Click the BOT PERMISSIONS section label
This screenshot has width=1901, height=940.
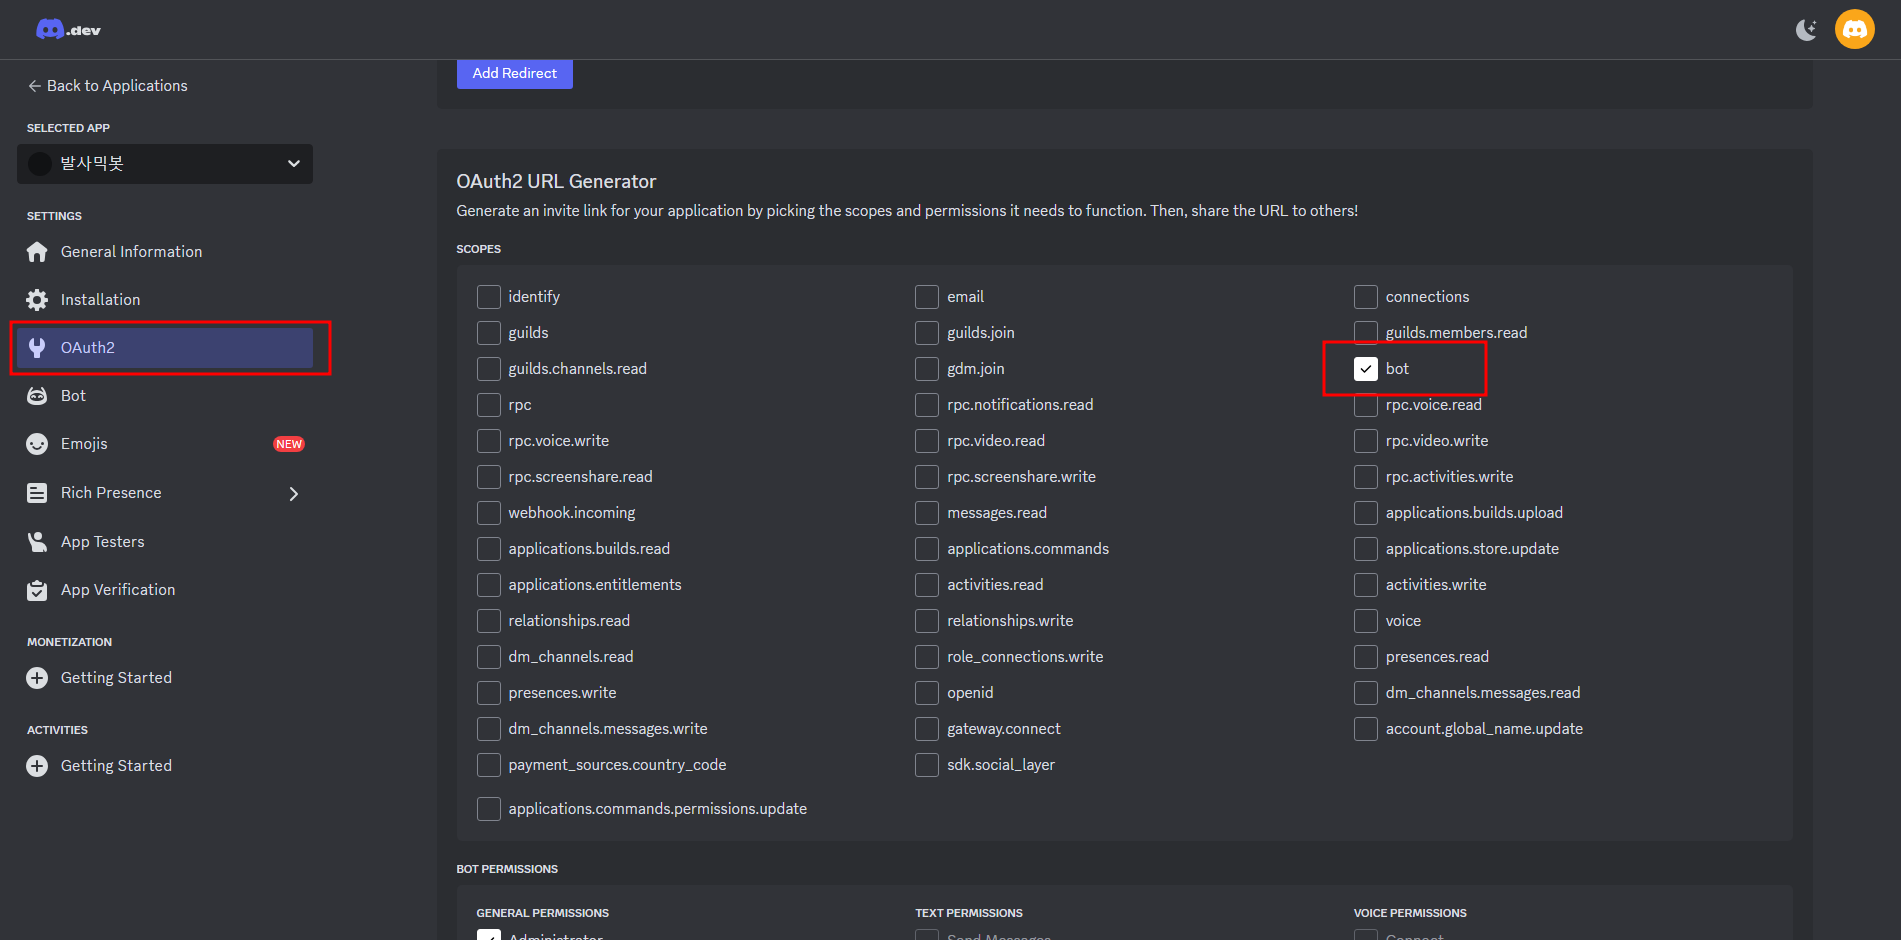507,869
